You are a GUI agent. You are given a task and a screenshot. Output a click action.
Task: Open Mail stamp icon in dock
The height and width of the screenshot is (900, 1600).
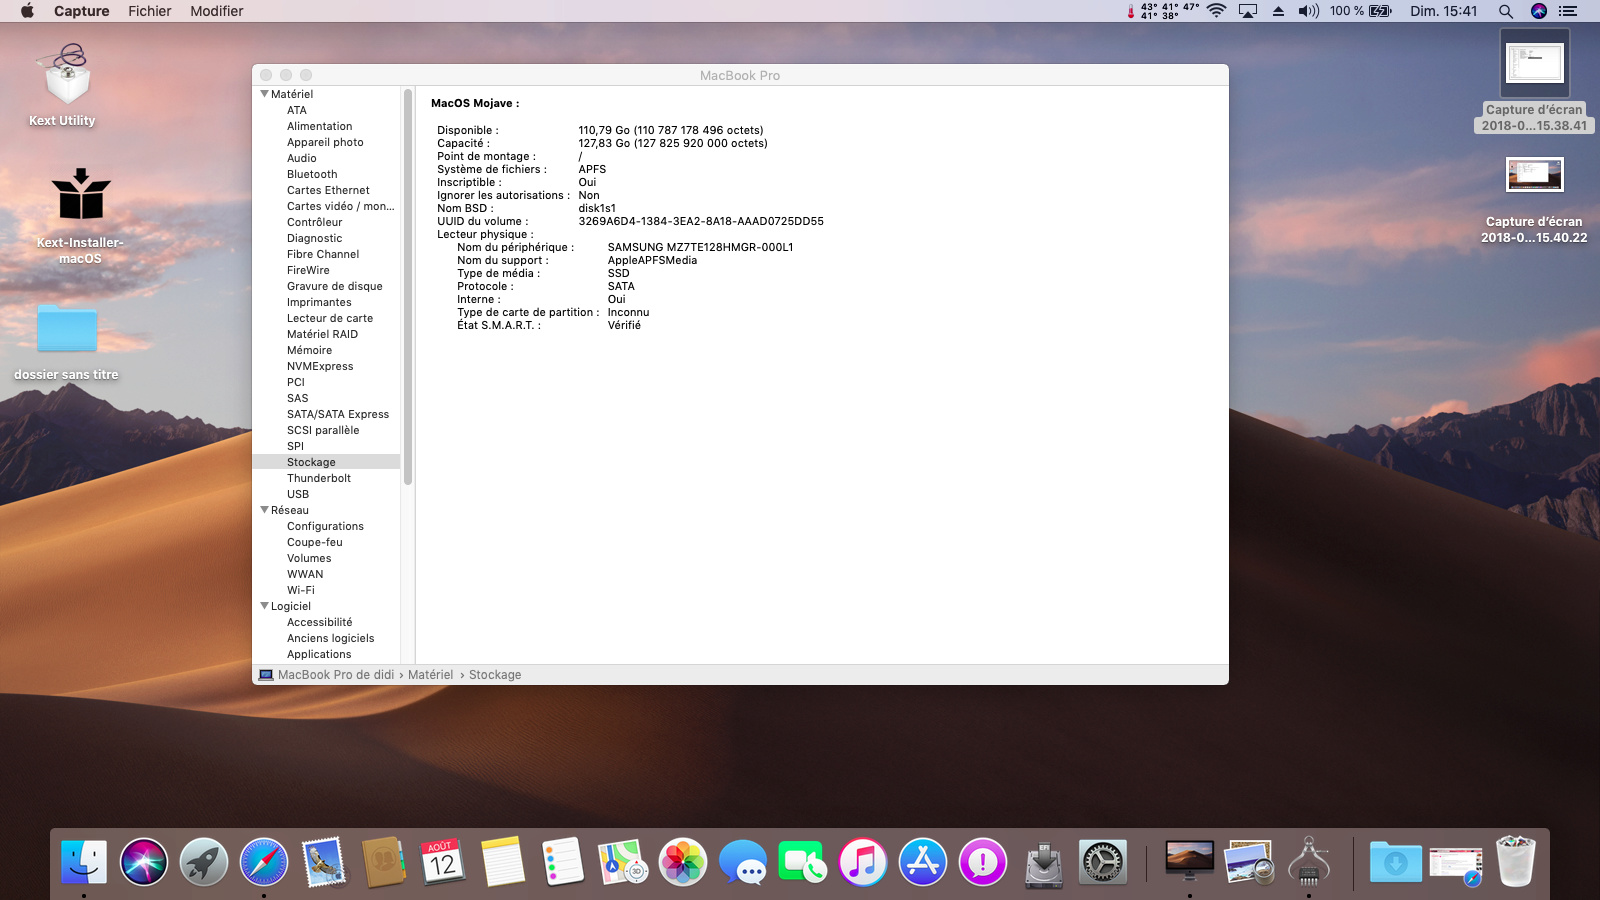[324, 862]
